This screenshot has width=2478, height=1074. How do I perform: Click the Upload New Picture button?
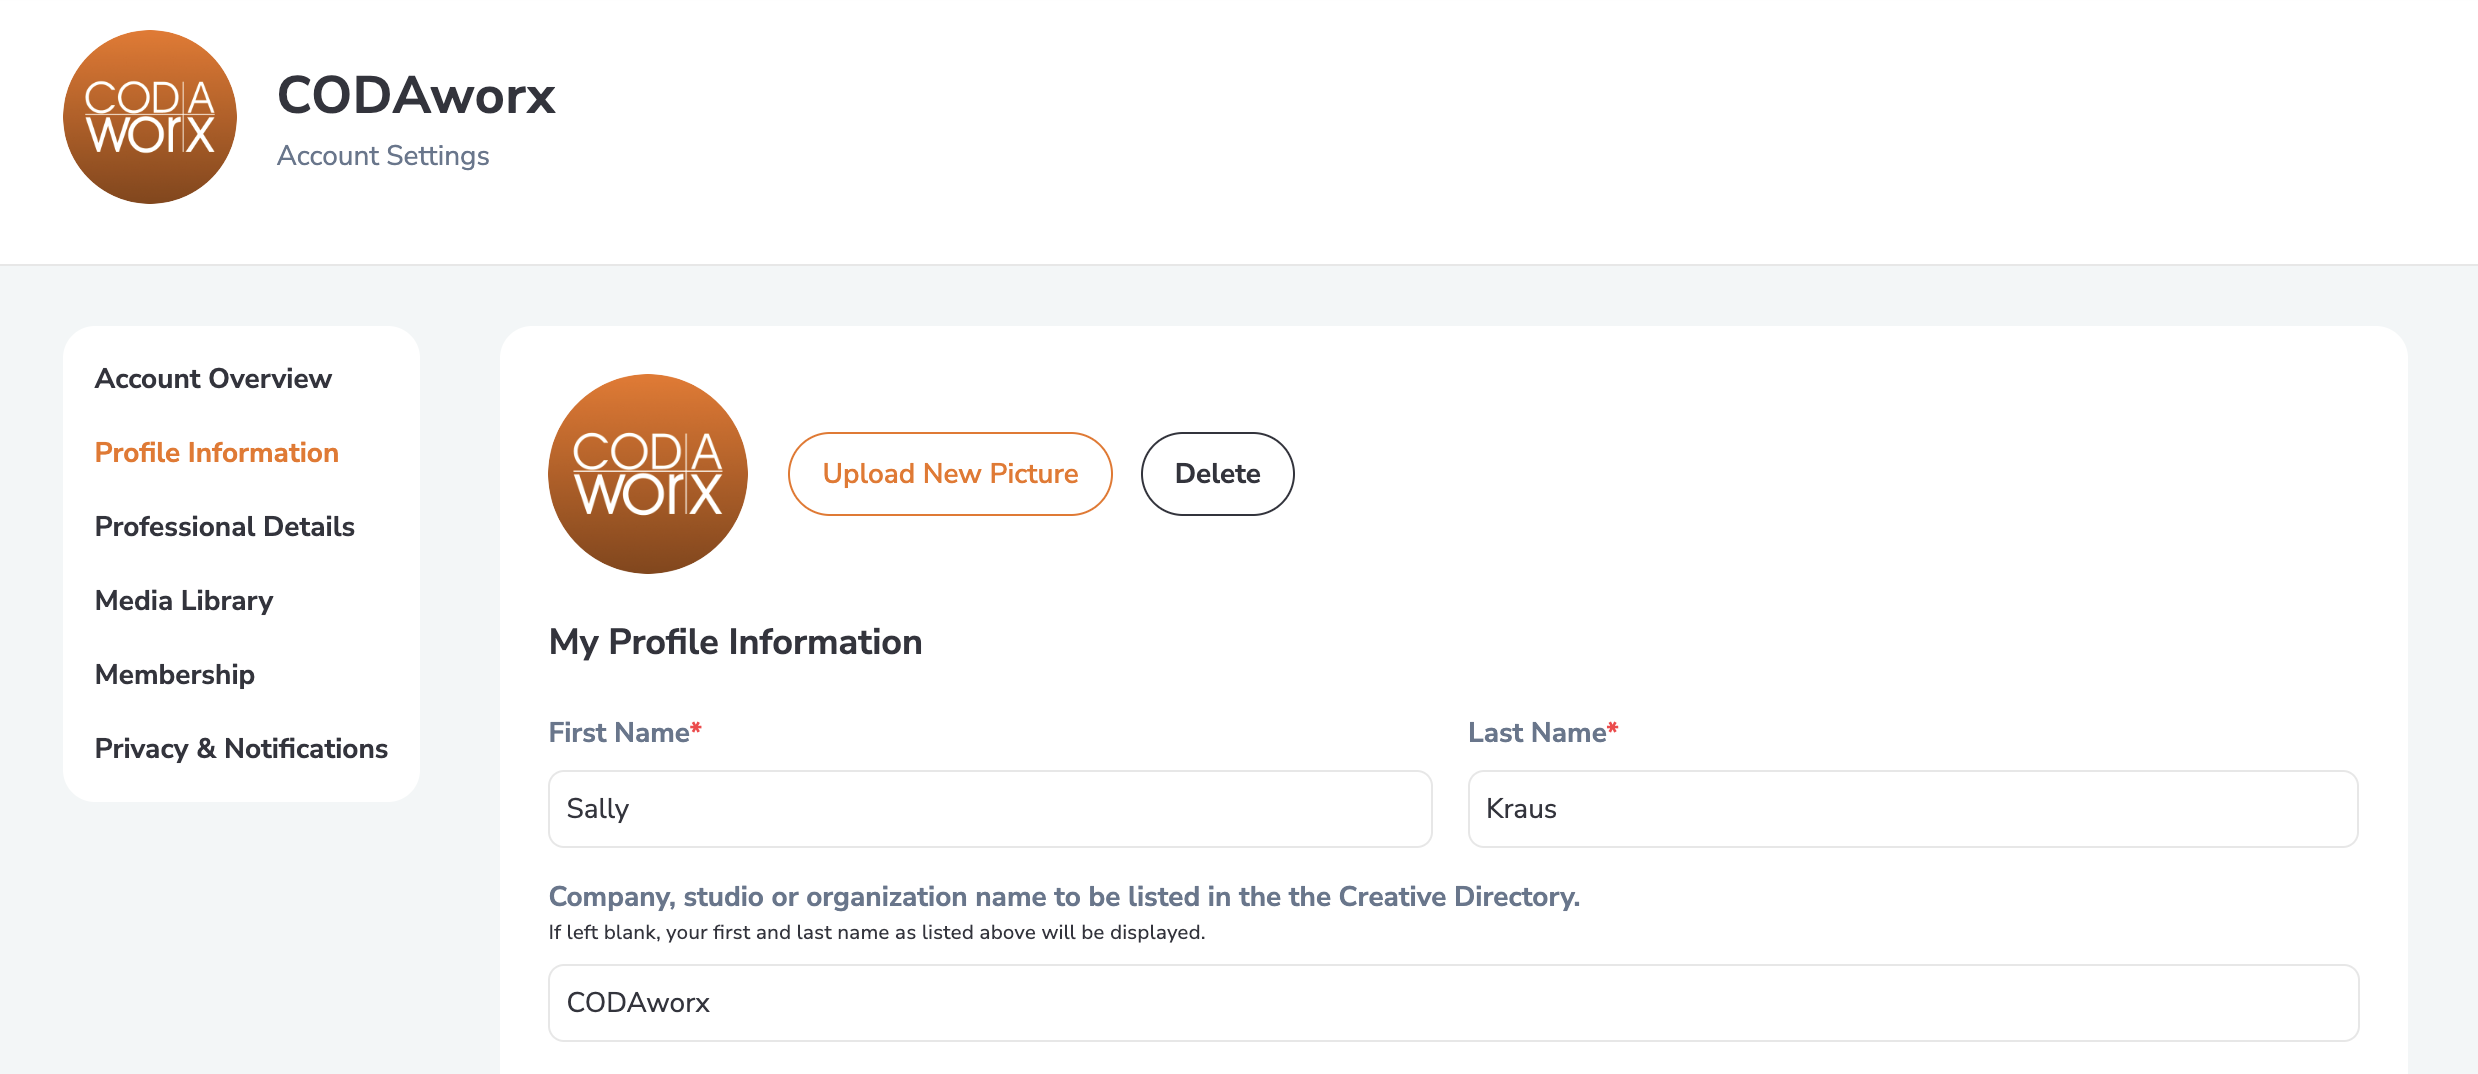click(950, 474)
